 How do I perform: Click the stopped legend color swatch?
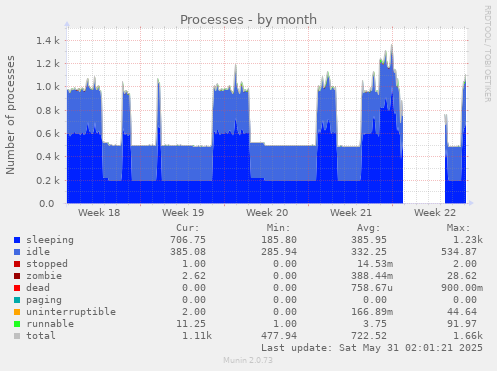[17, 264]
